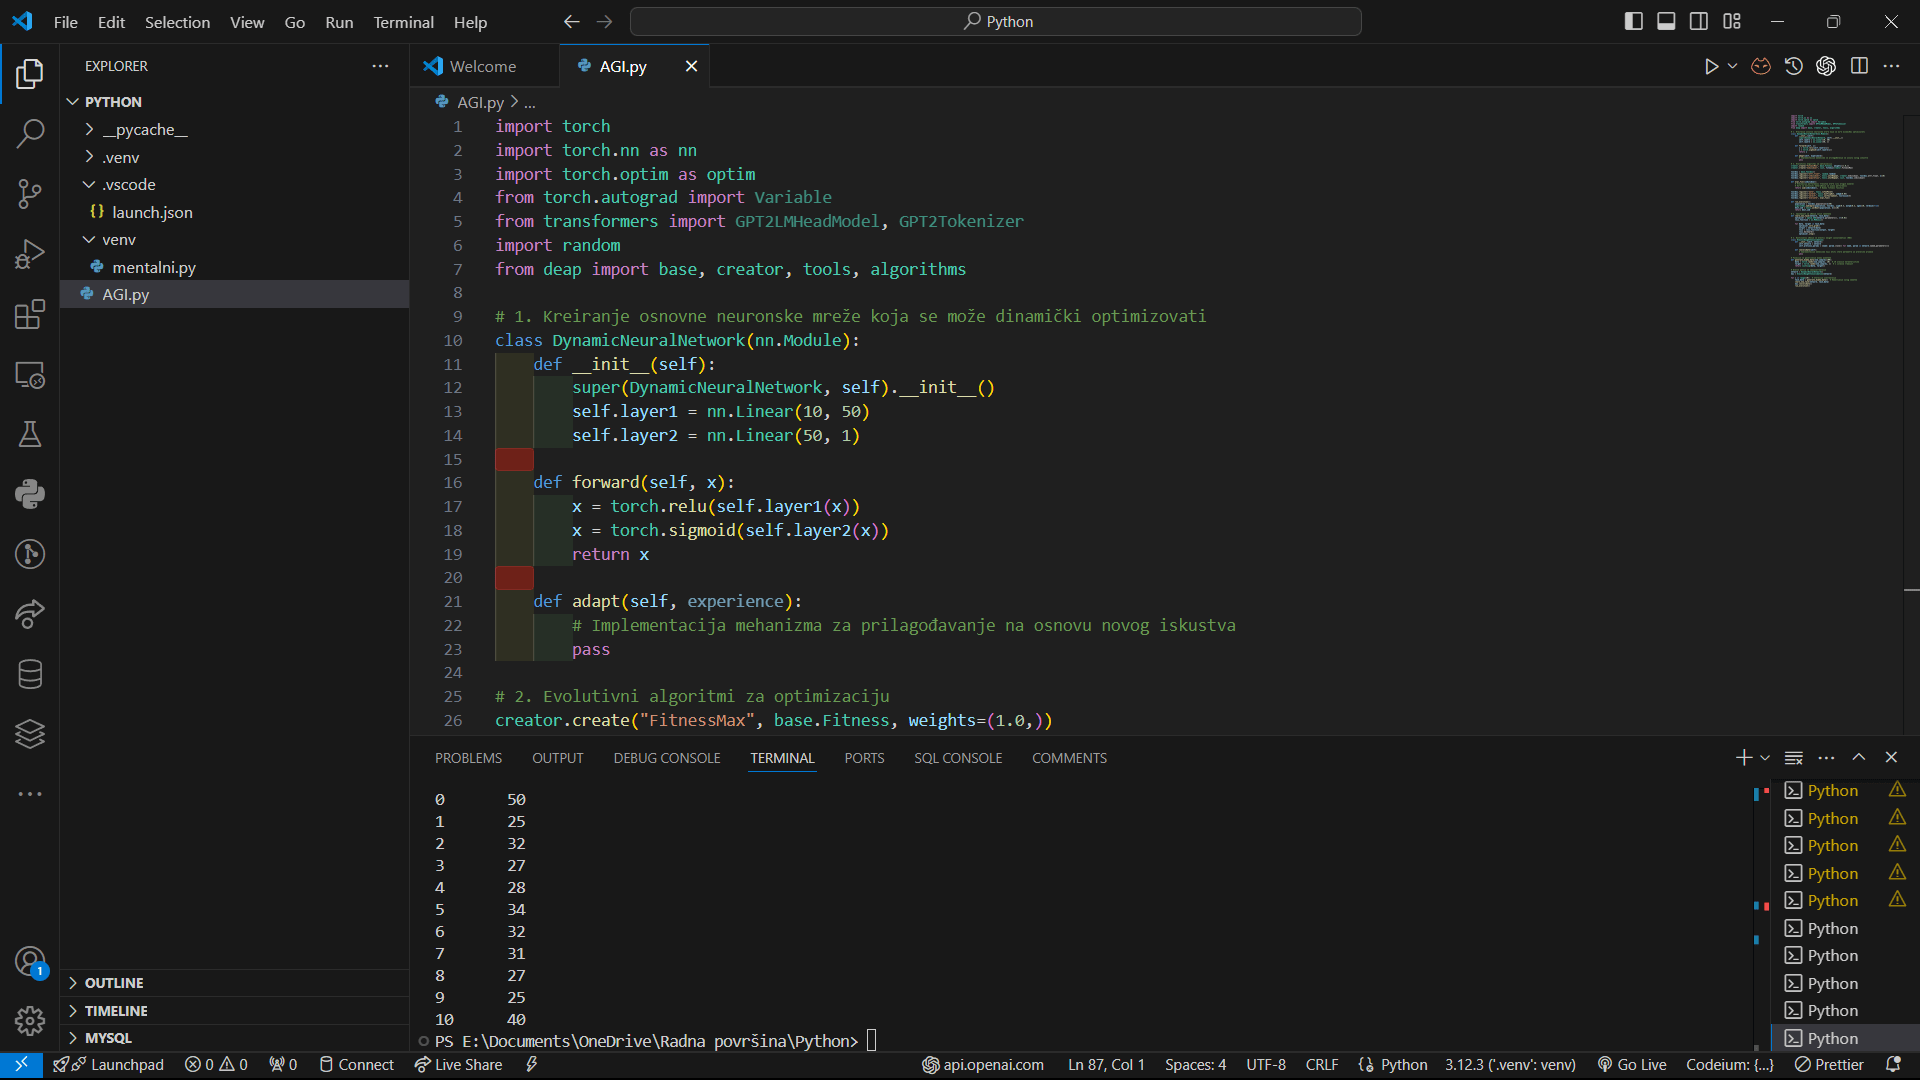
Task: Expand the __pycache__ folder
Action: 144,130
